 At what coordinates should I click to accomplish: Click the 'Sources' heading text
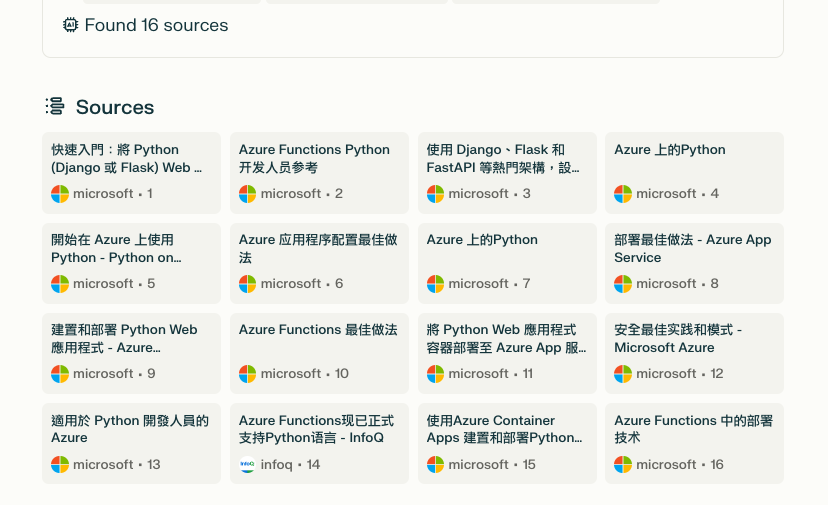[x=115, y=107]
